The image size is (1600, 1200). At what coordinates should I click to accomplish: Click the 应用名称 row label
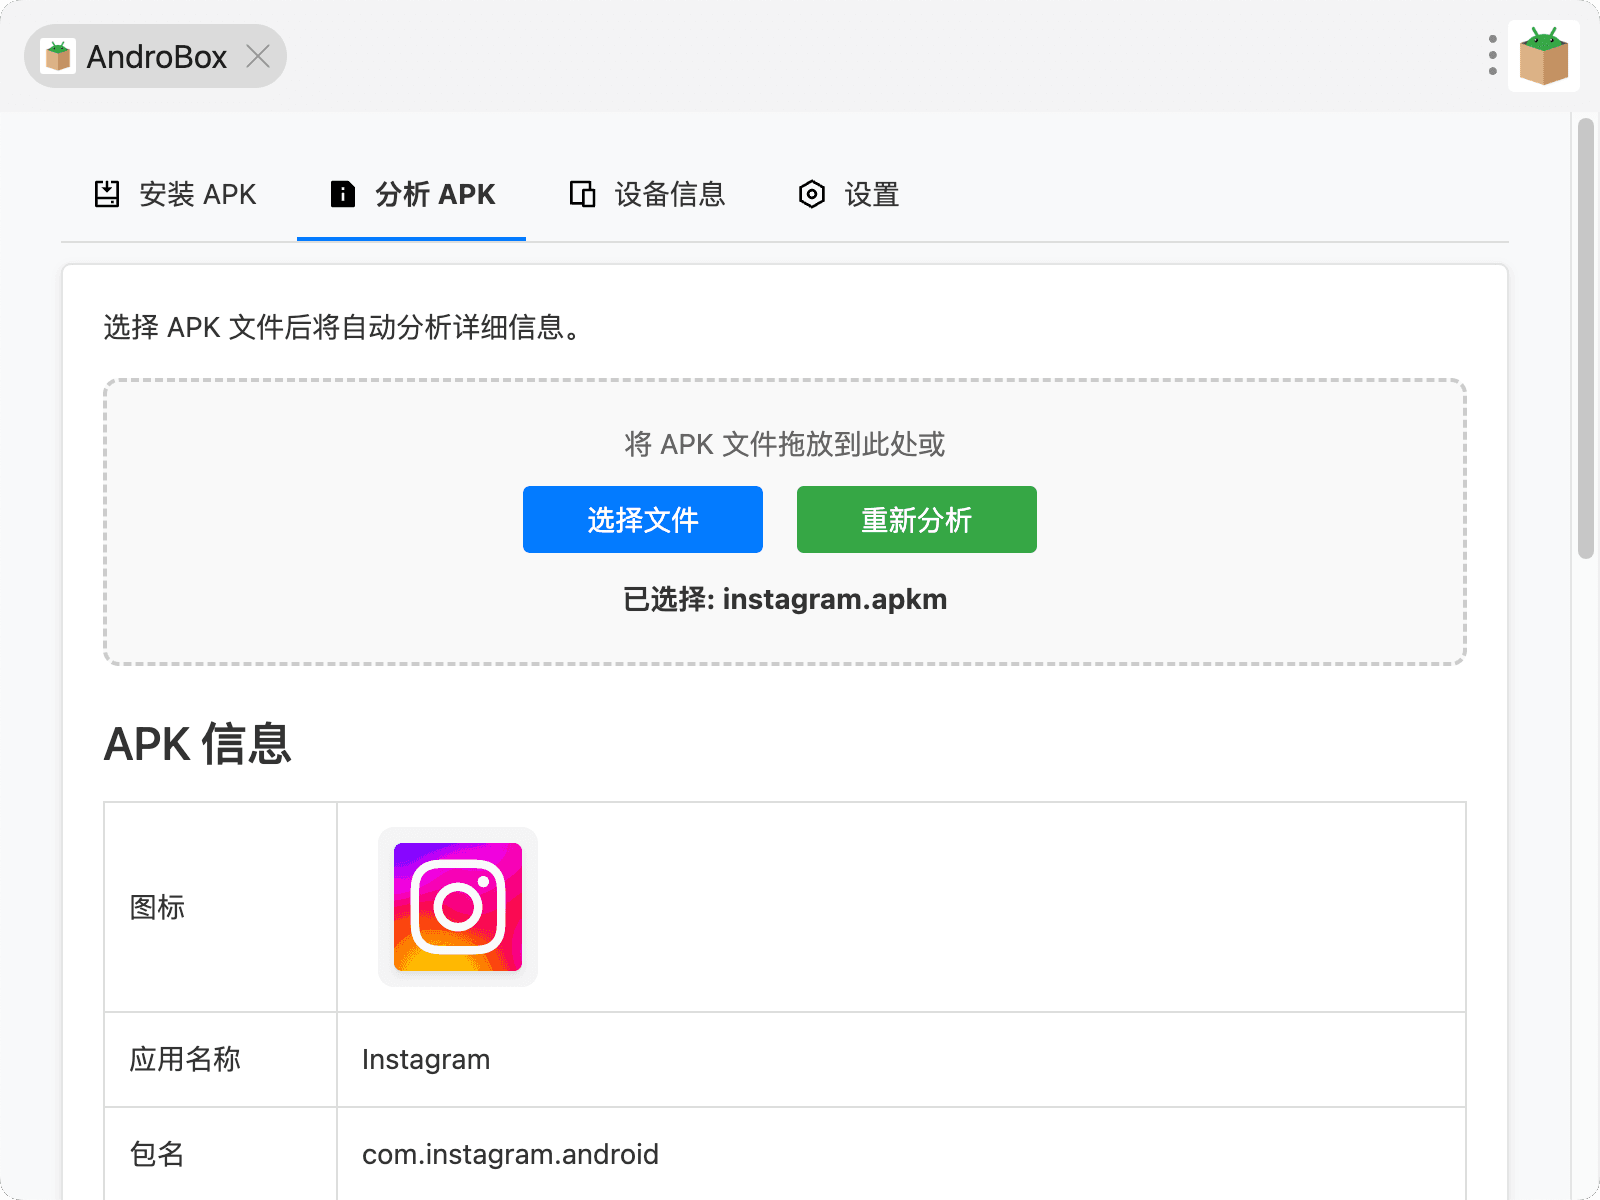coord(185,1059)
